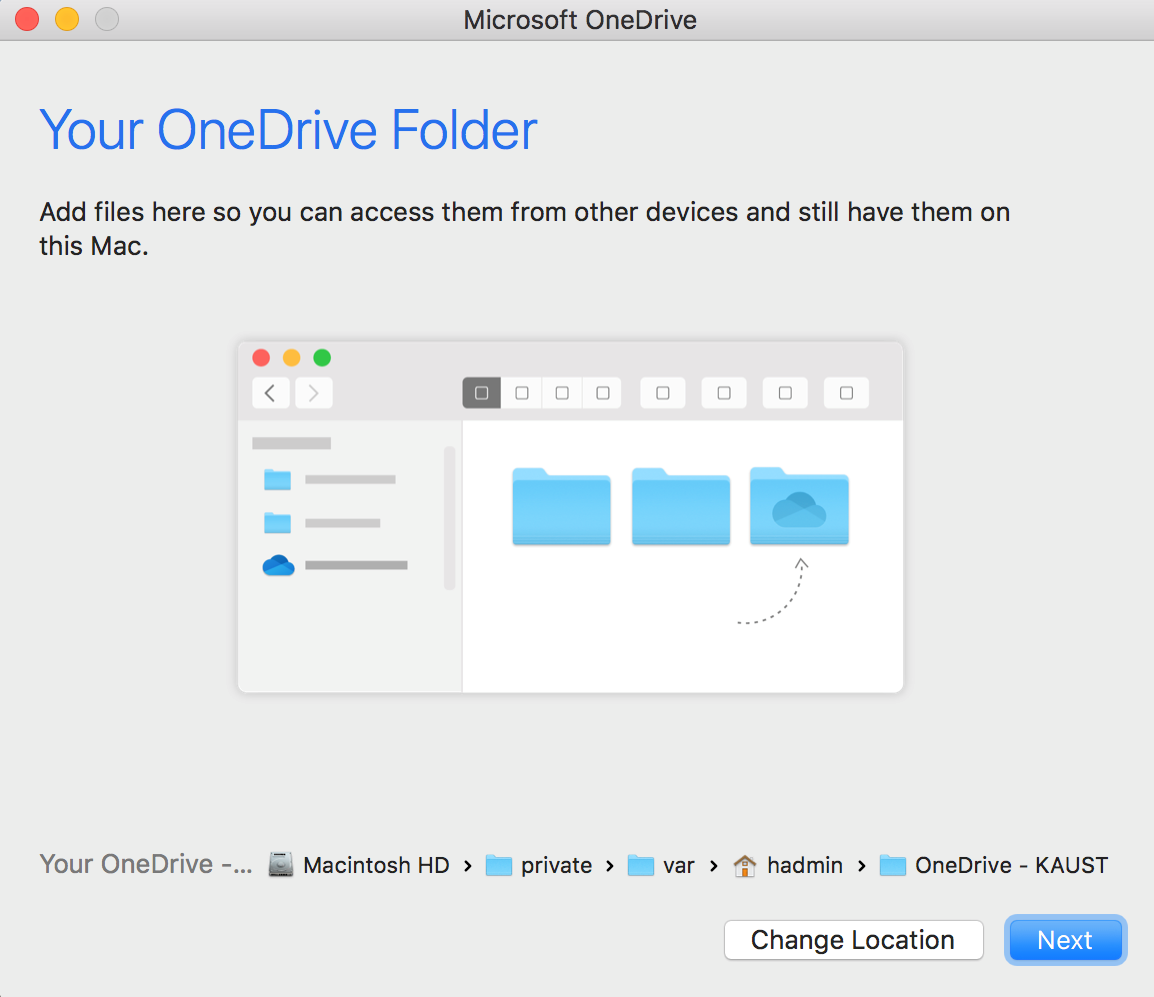Select the hadmin home icon
1154x997 pixels.
point(745,864)
